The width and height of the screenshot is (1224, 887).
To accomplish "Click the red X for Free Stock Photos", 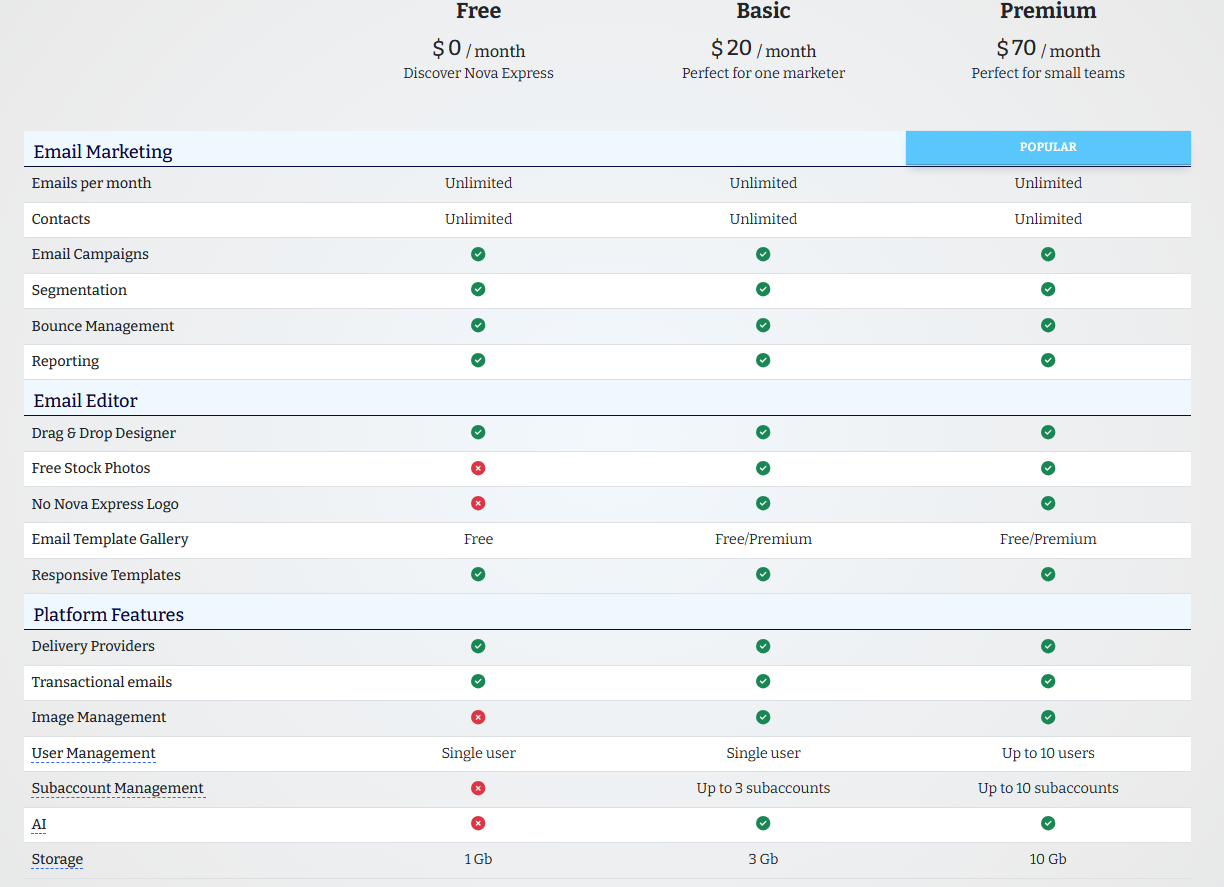I will pyautogui.click(x=478, y=468).
